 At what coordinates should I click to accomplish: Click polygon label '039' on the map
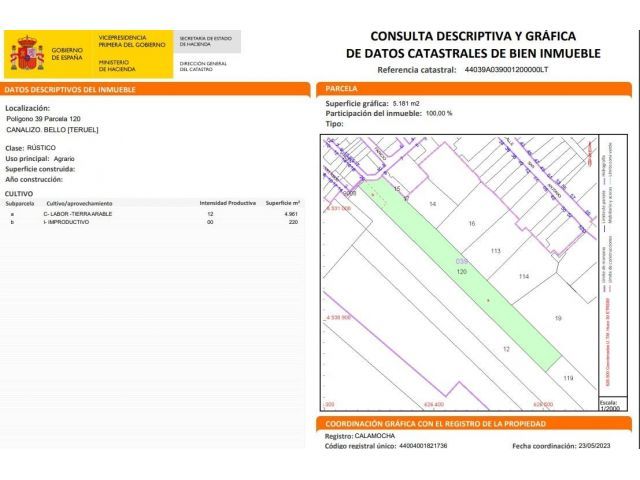462,261
